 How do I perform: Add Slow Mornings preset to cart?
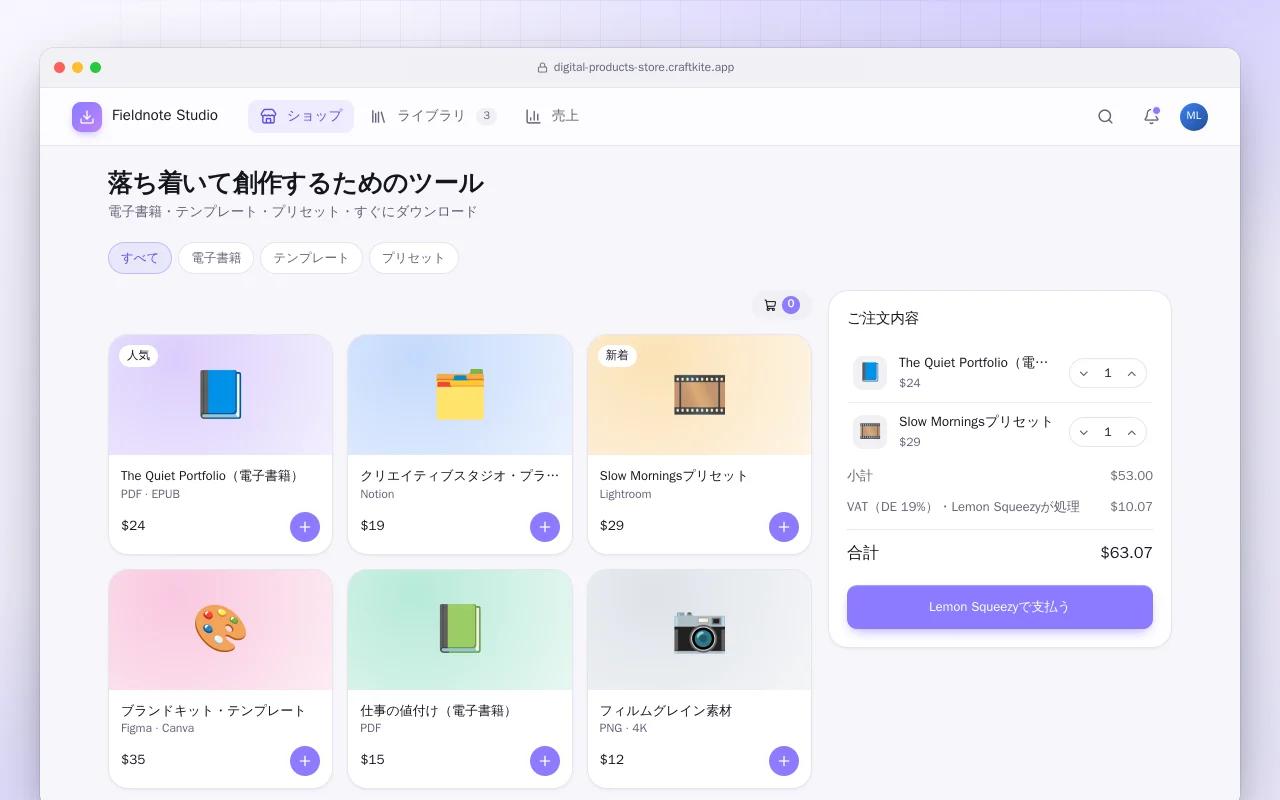[x=784, y=526]
